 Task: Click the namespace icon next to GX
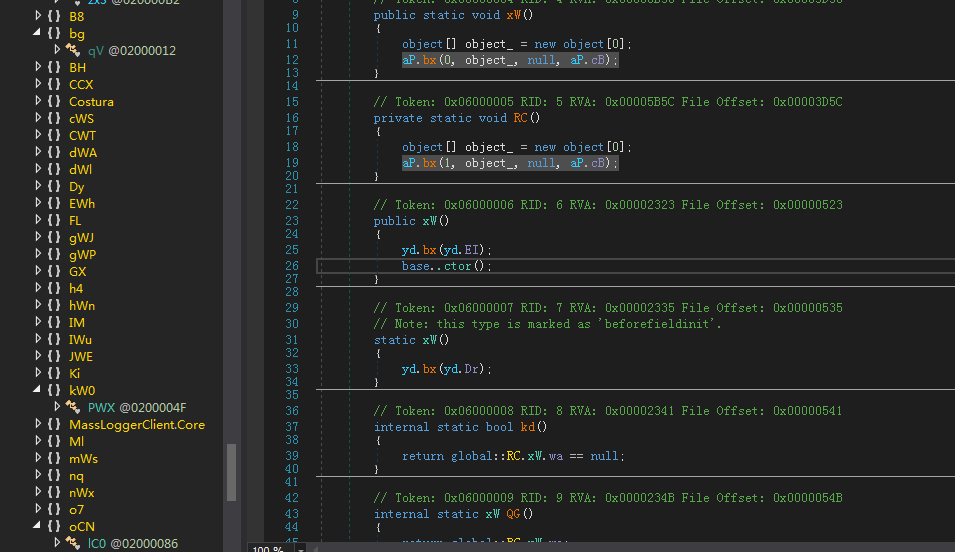[54, 272]
